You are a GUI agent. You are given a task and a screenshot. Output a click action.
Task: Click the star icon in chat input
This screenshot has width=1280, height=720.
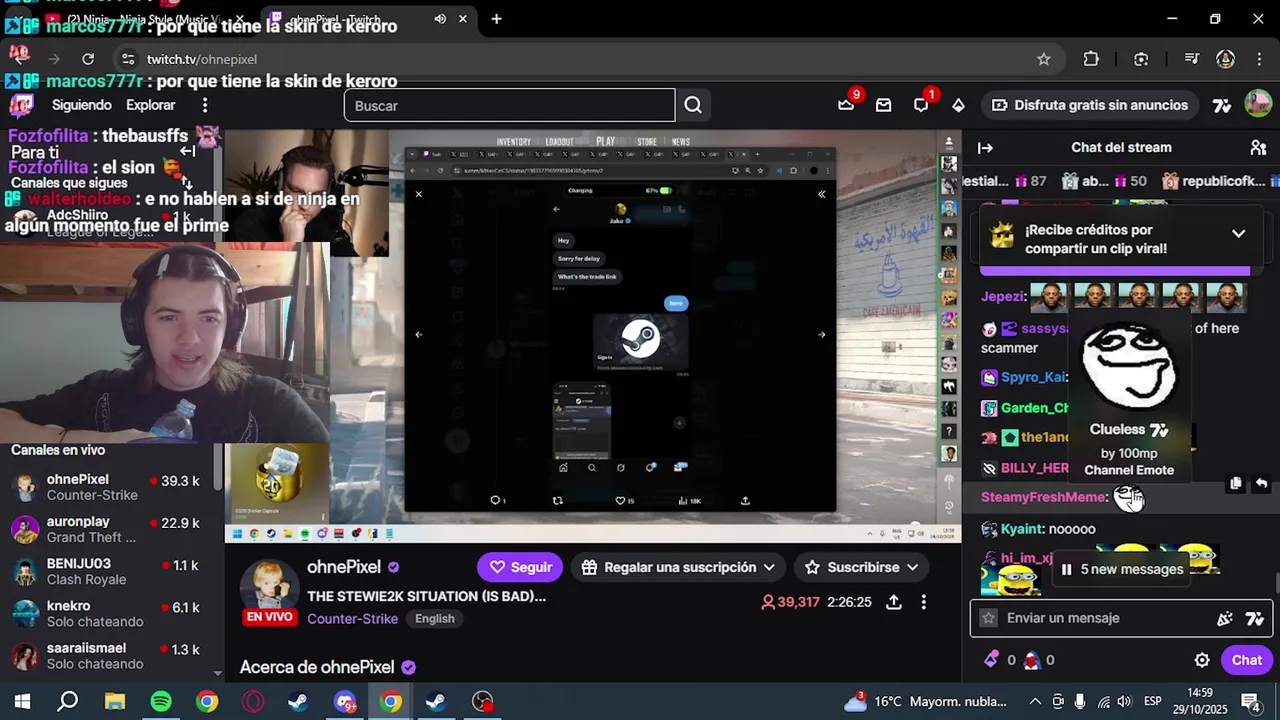click(x=989, y=618)
